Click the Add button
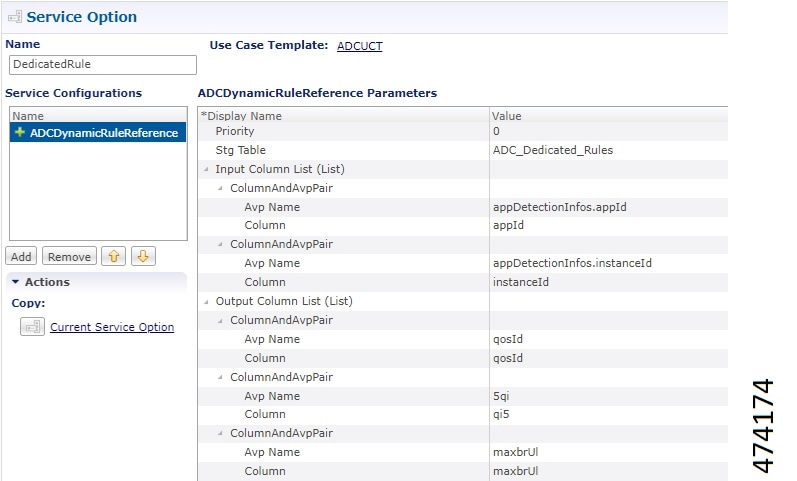This screenshot has height=481, width=797. tap(21, 257)
